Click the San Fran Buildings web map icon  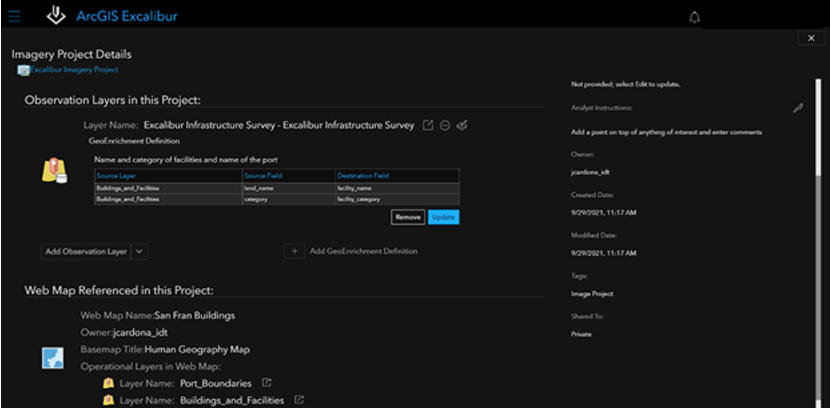[53, 358]
